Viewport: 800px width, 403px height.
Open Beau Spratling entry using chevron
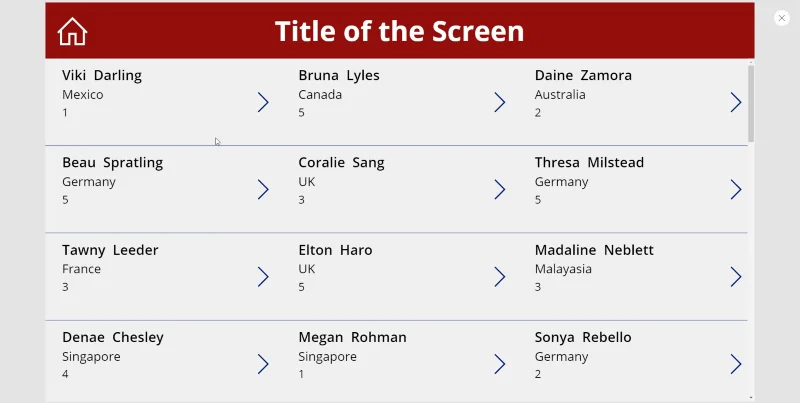263,189
